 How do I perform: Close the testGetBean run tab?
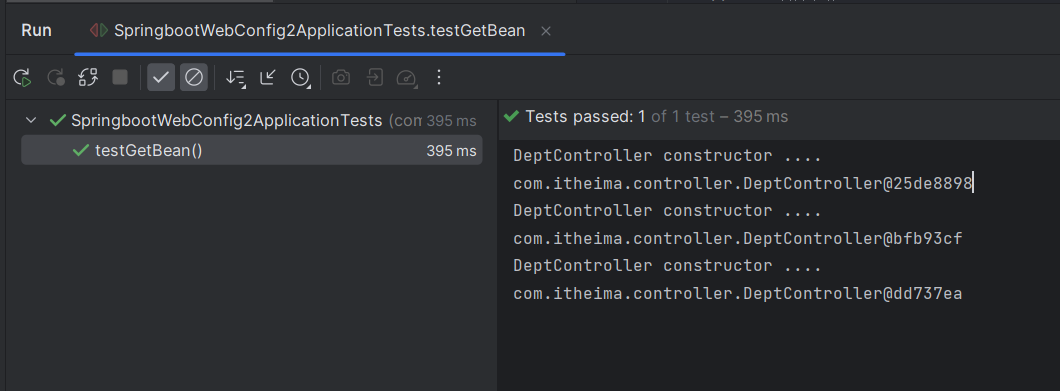546,31
